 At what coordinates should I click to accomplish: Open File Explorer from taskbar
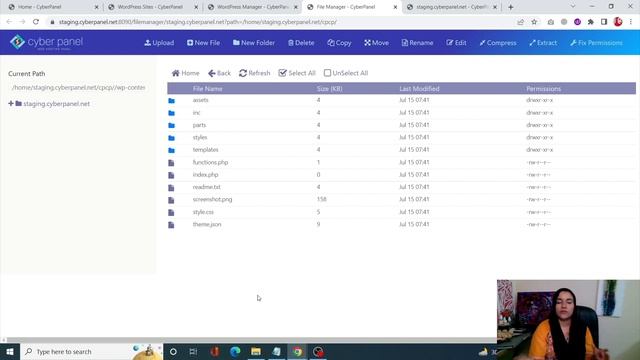[256, 351]
